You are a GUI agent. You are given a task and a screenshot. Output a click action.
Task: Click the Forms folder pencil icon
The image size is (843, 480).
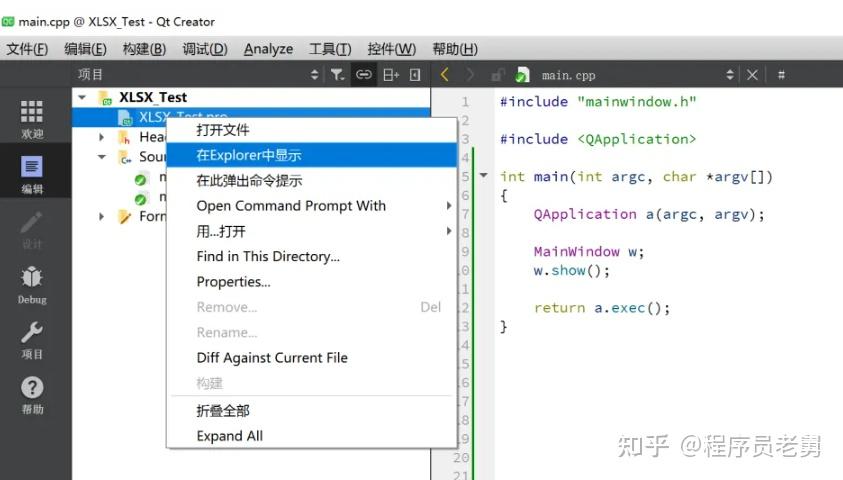coord(124,217)
